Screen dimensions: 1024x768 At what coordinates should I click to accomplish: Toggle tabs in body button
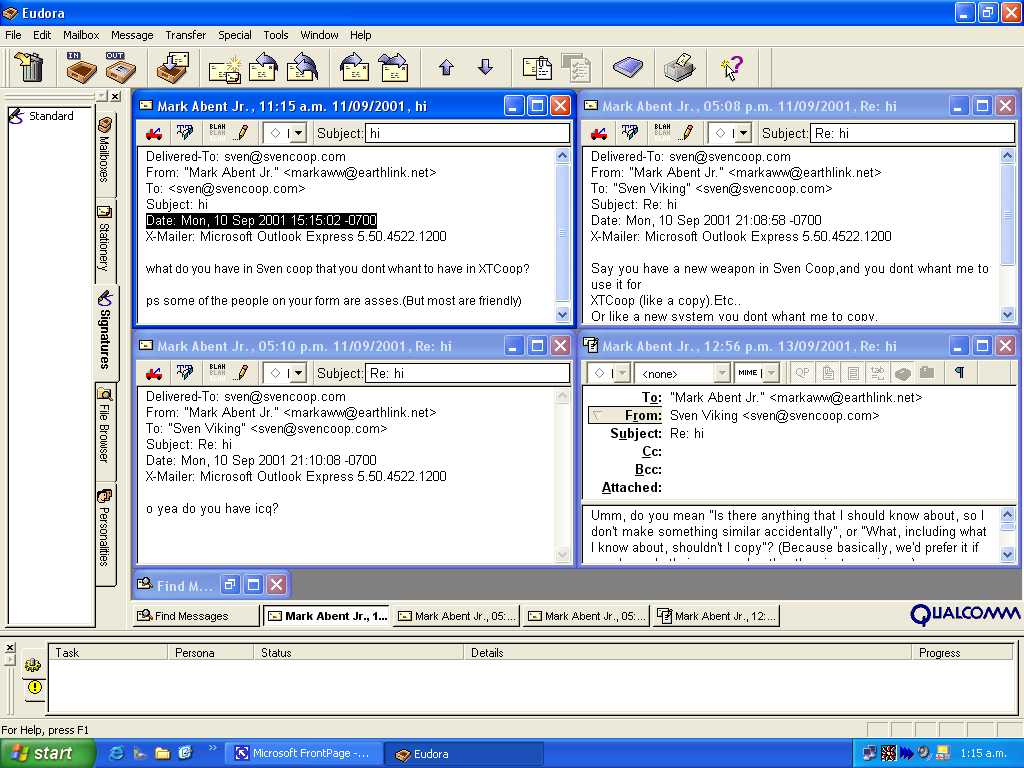[x=877, y=373]
